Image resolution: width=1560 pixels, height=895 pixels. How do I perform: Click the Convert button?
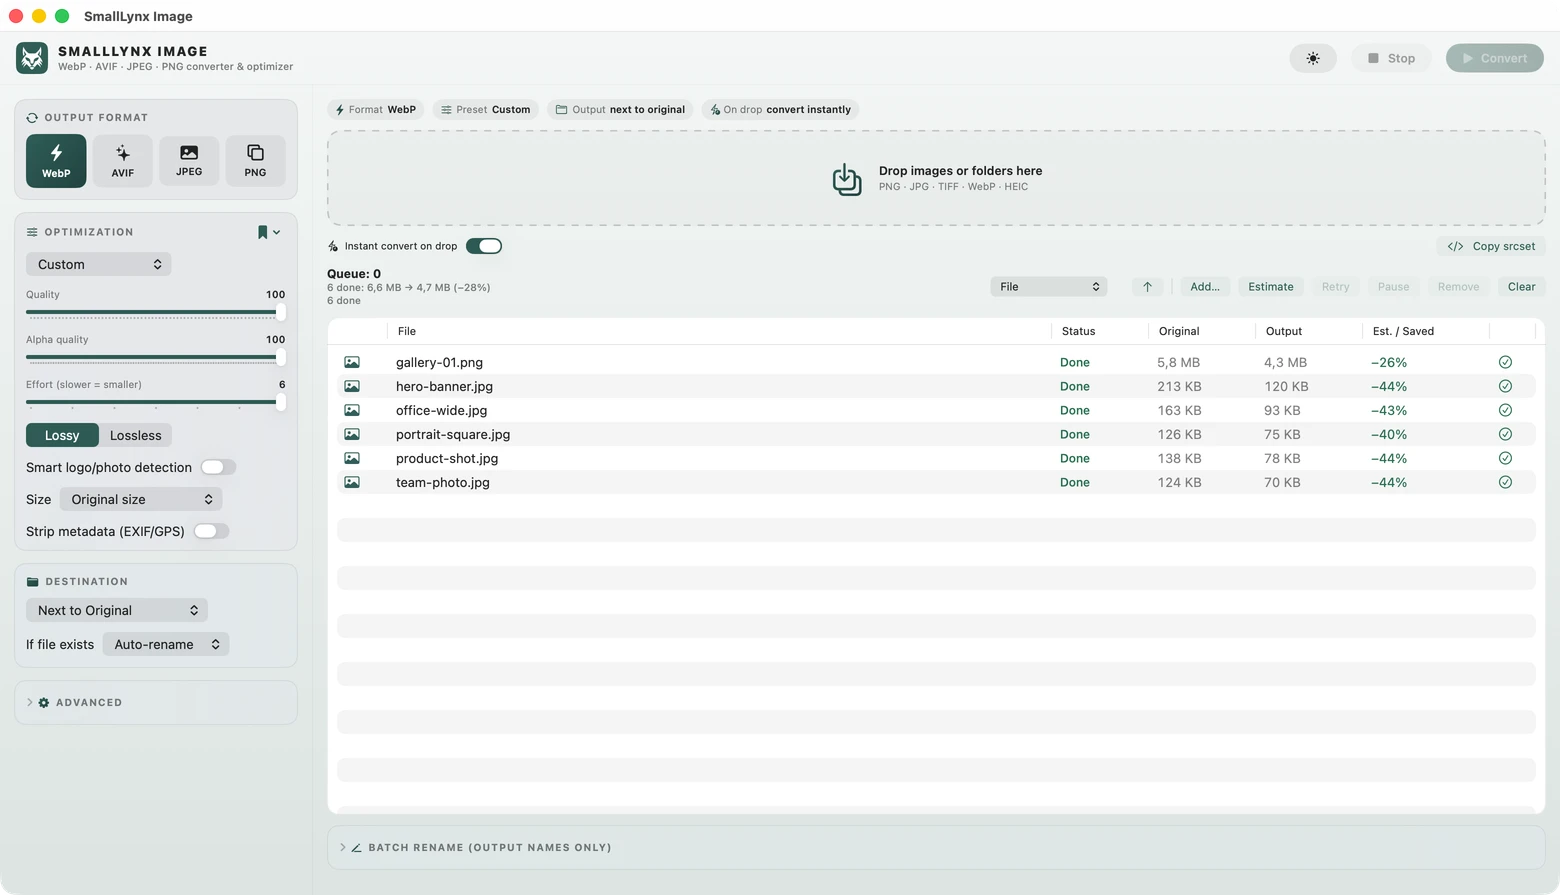tap(1495, 58)
